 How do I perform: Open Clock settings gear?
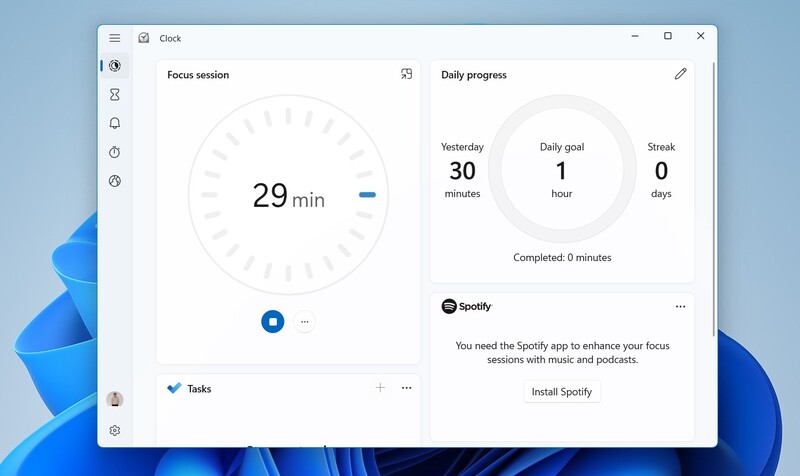[115, 430]
